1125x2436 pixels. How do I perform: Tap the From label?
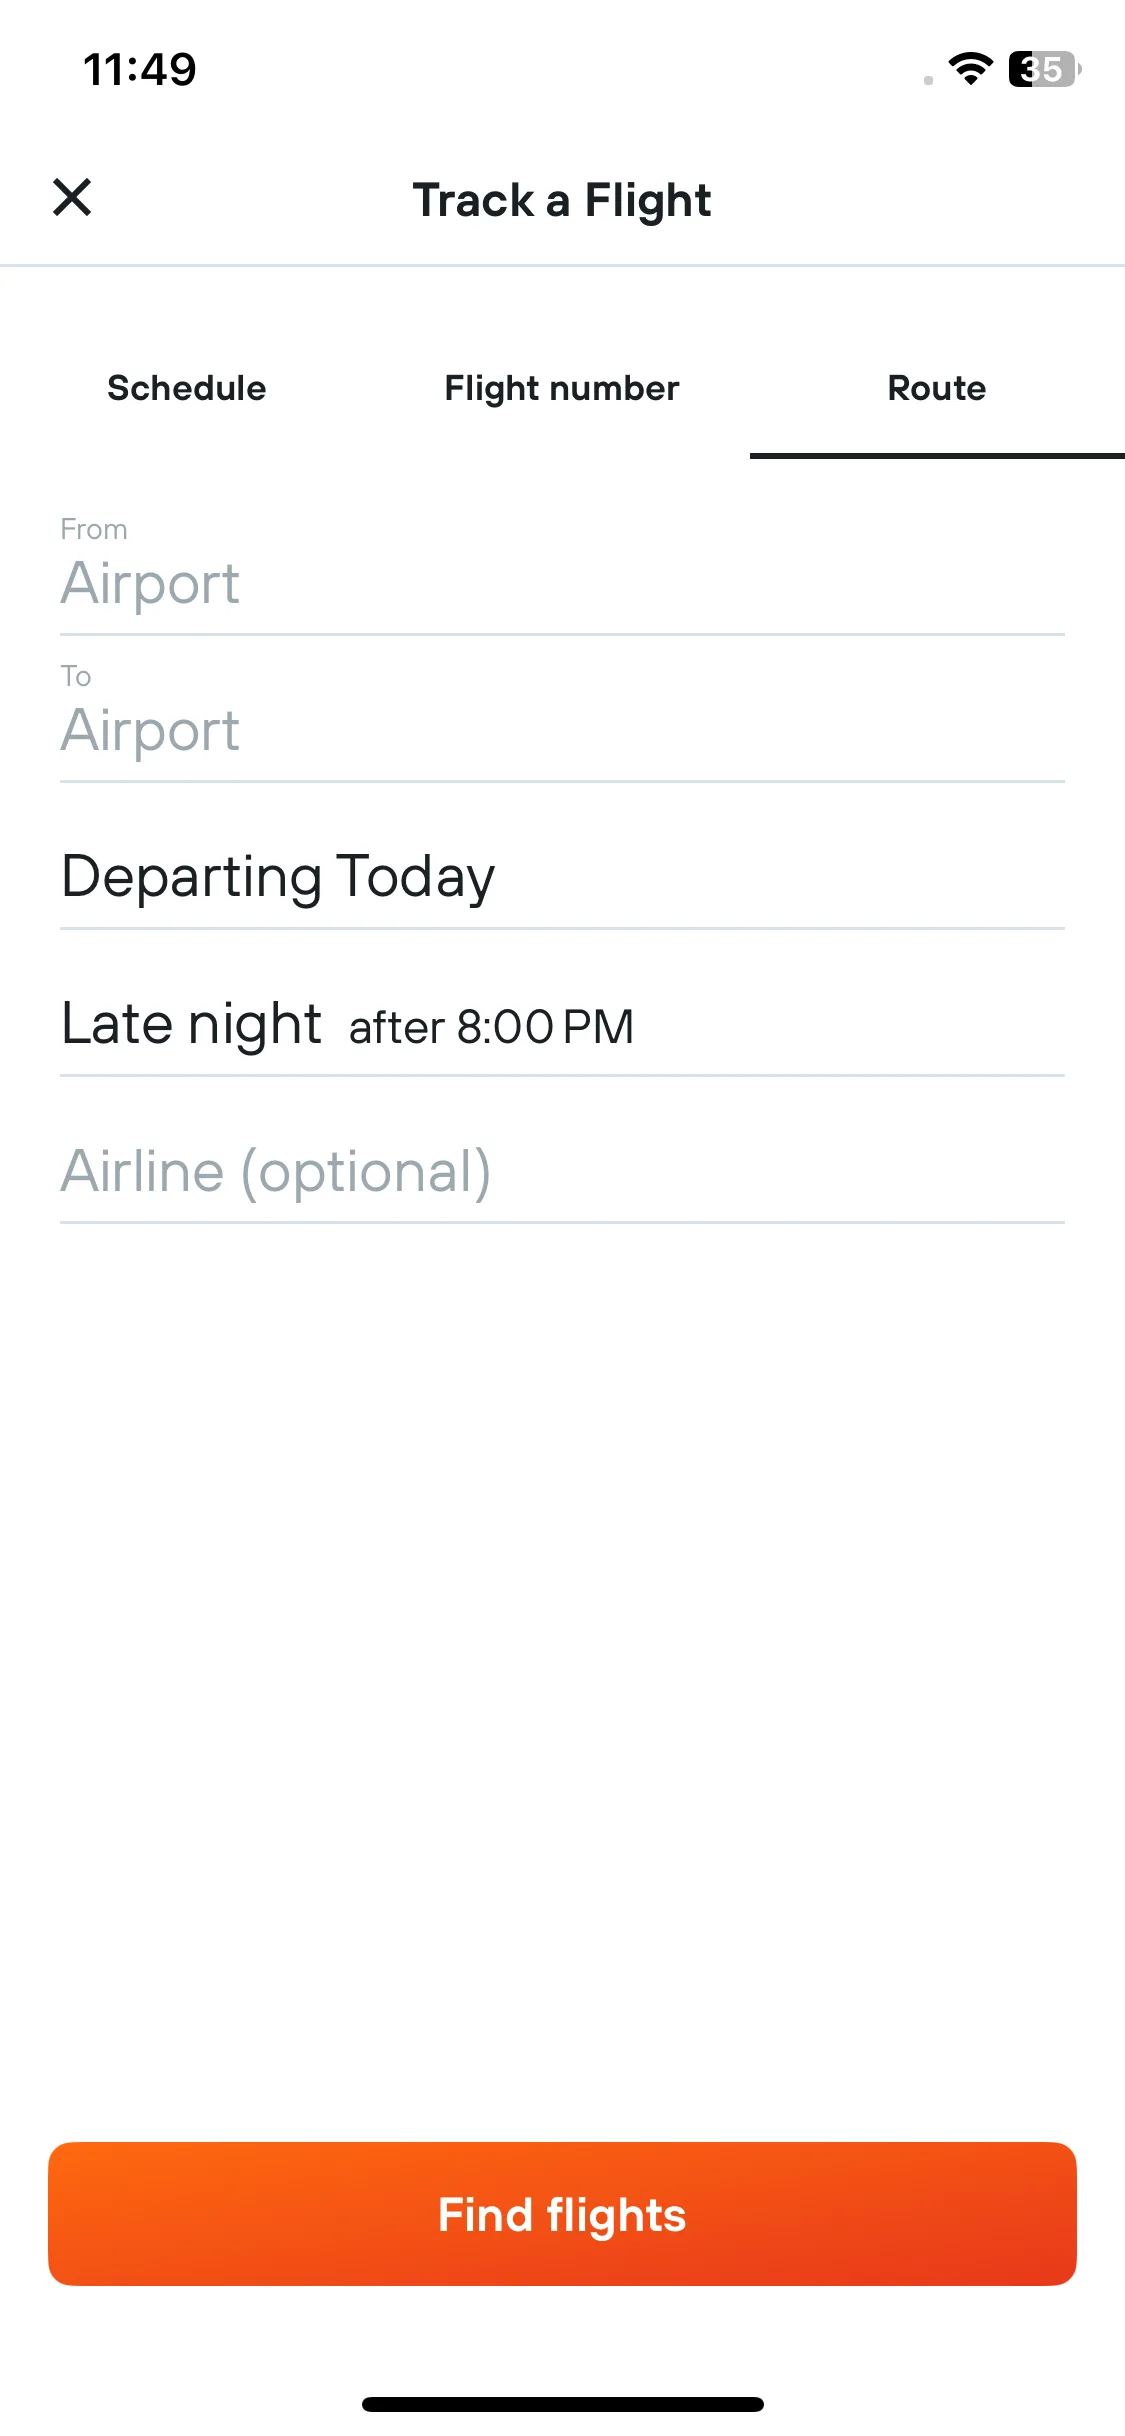tap(94, 529)
